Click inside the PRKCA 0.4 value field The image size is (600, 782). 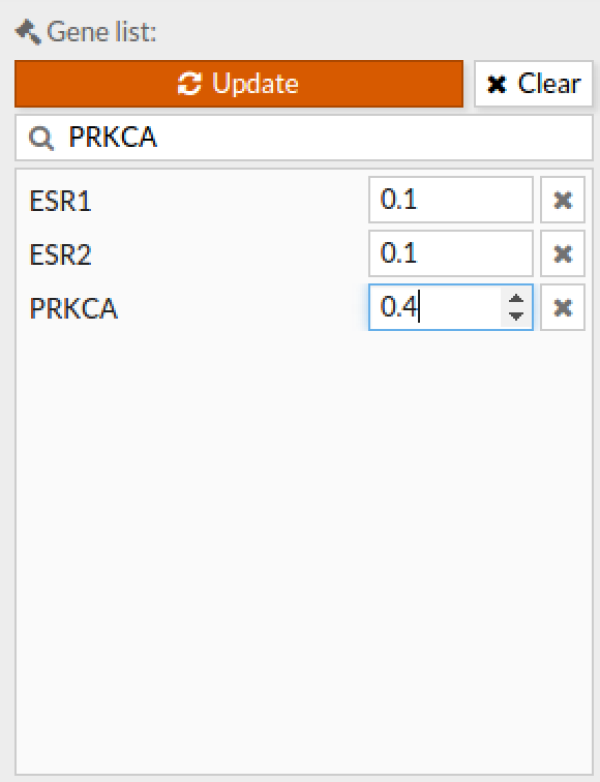coord(434,308)
